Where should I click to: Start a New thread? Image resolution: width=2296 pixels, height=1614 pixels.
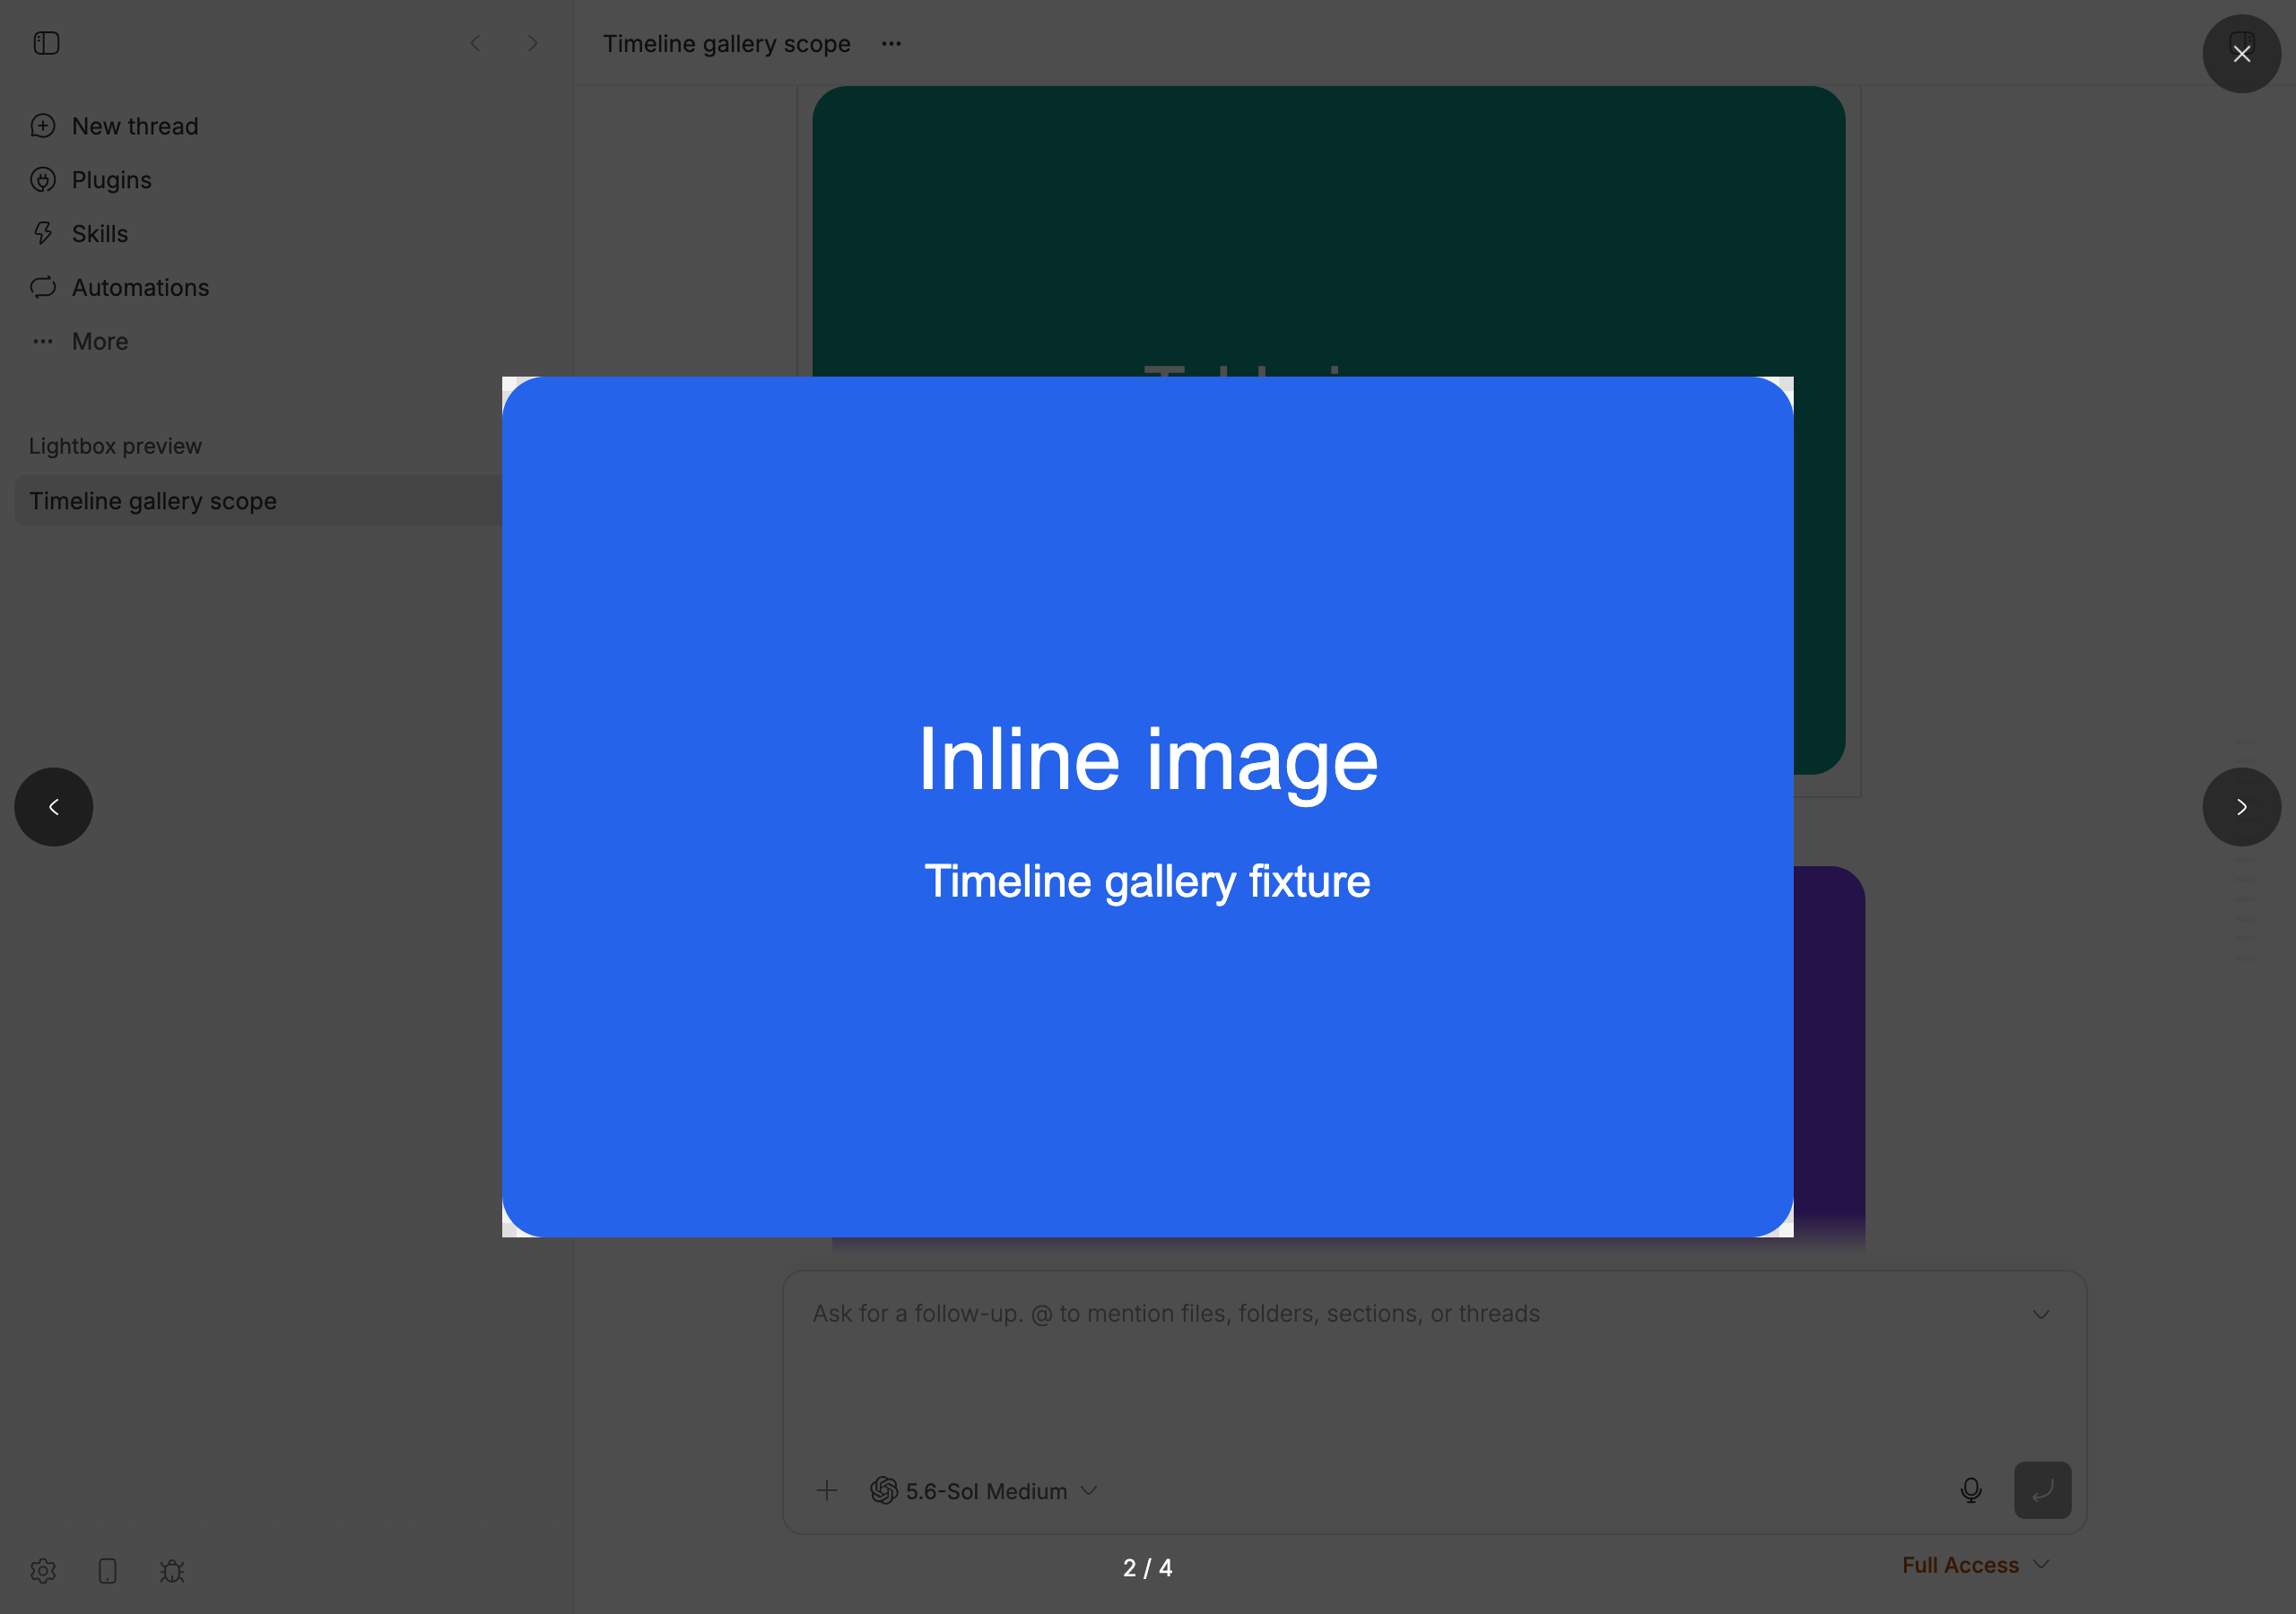coord(134,126)
